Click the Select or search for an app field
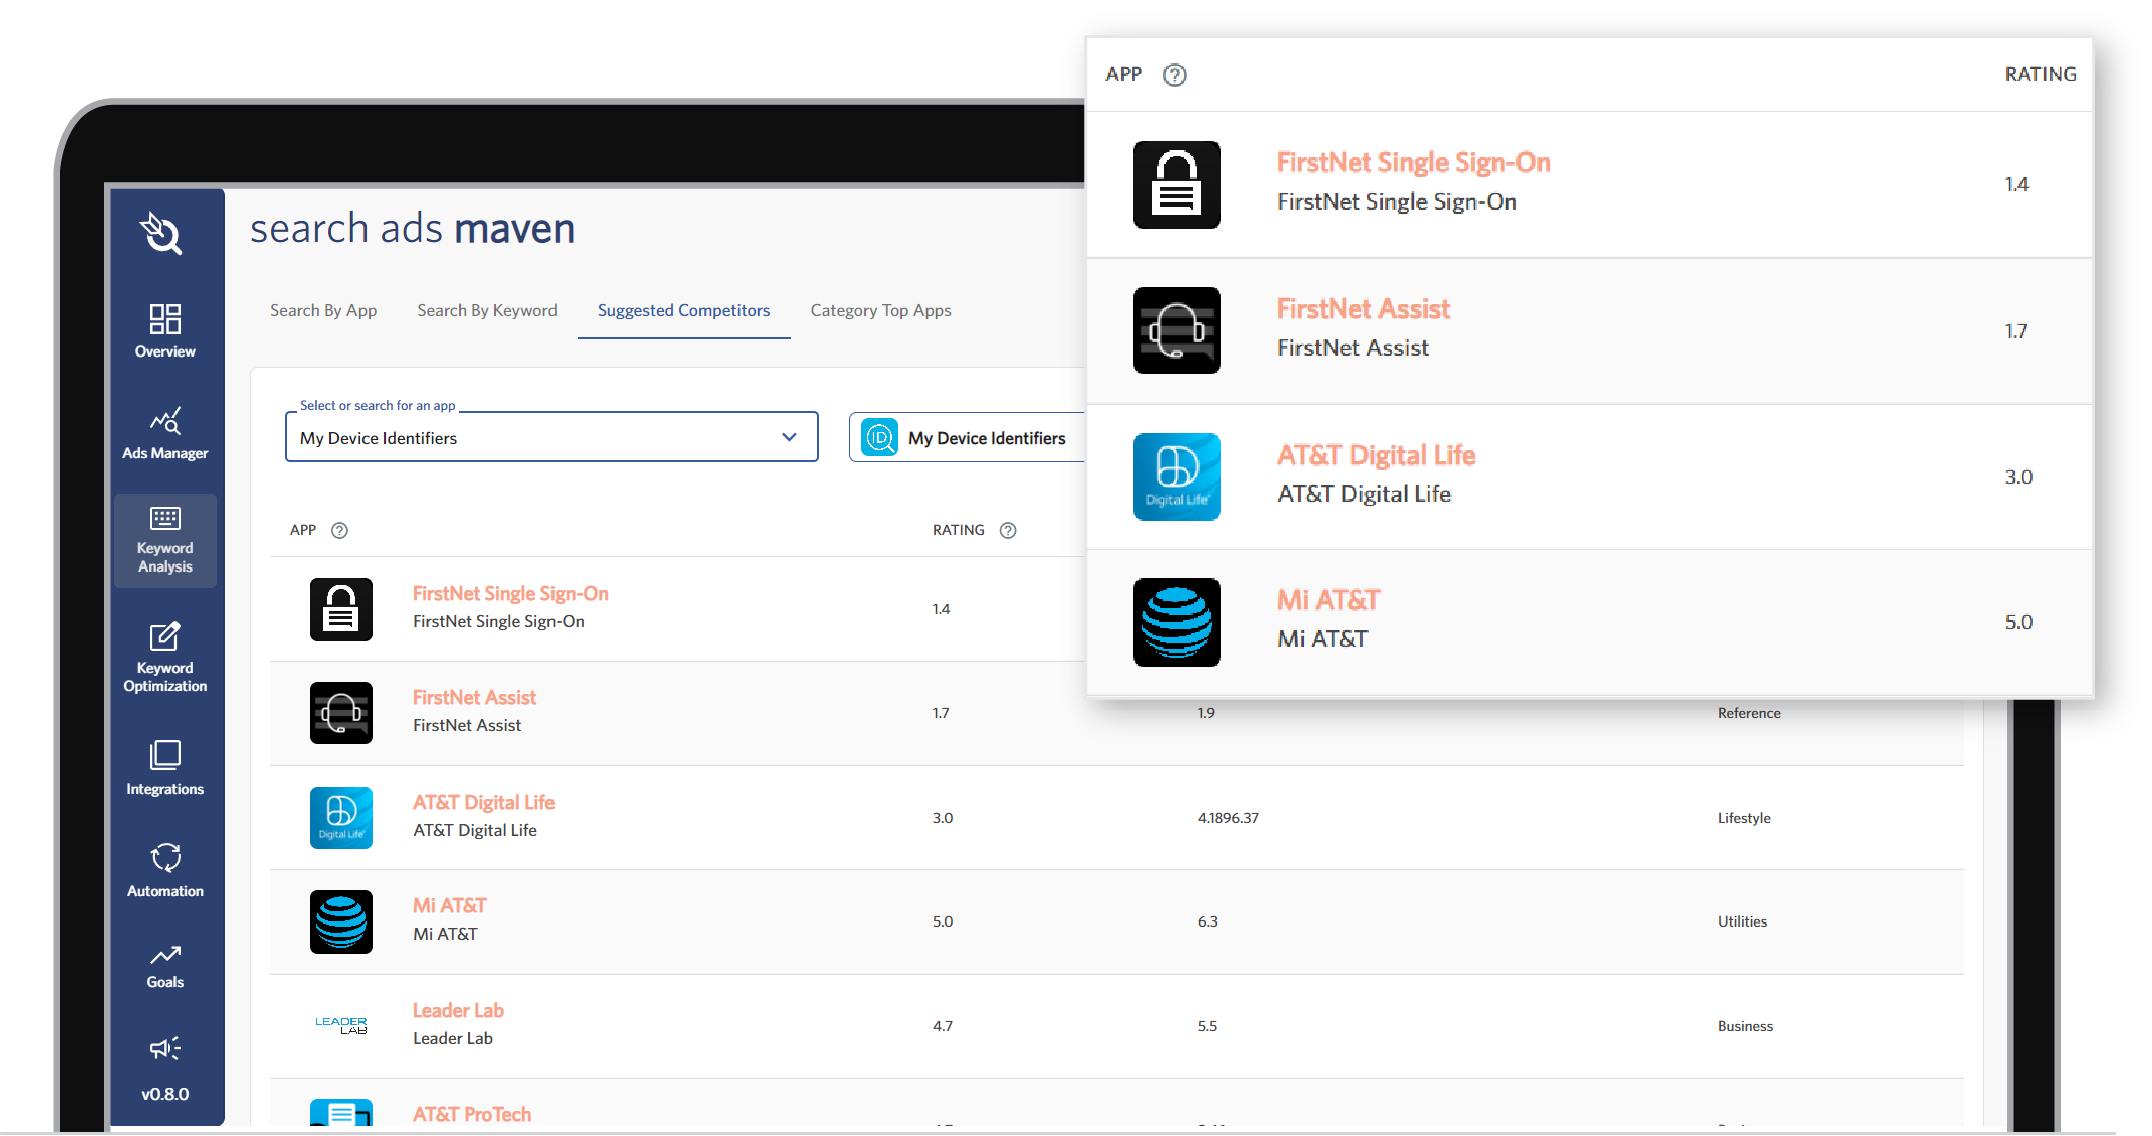This screenshot has height=1136, width=2152. (552, 437)
